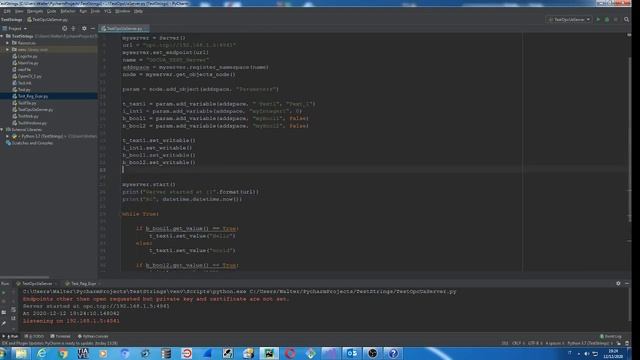The image size is (640, 360).
Task: Open Outlook from the taskbar
Action: 351,353
